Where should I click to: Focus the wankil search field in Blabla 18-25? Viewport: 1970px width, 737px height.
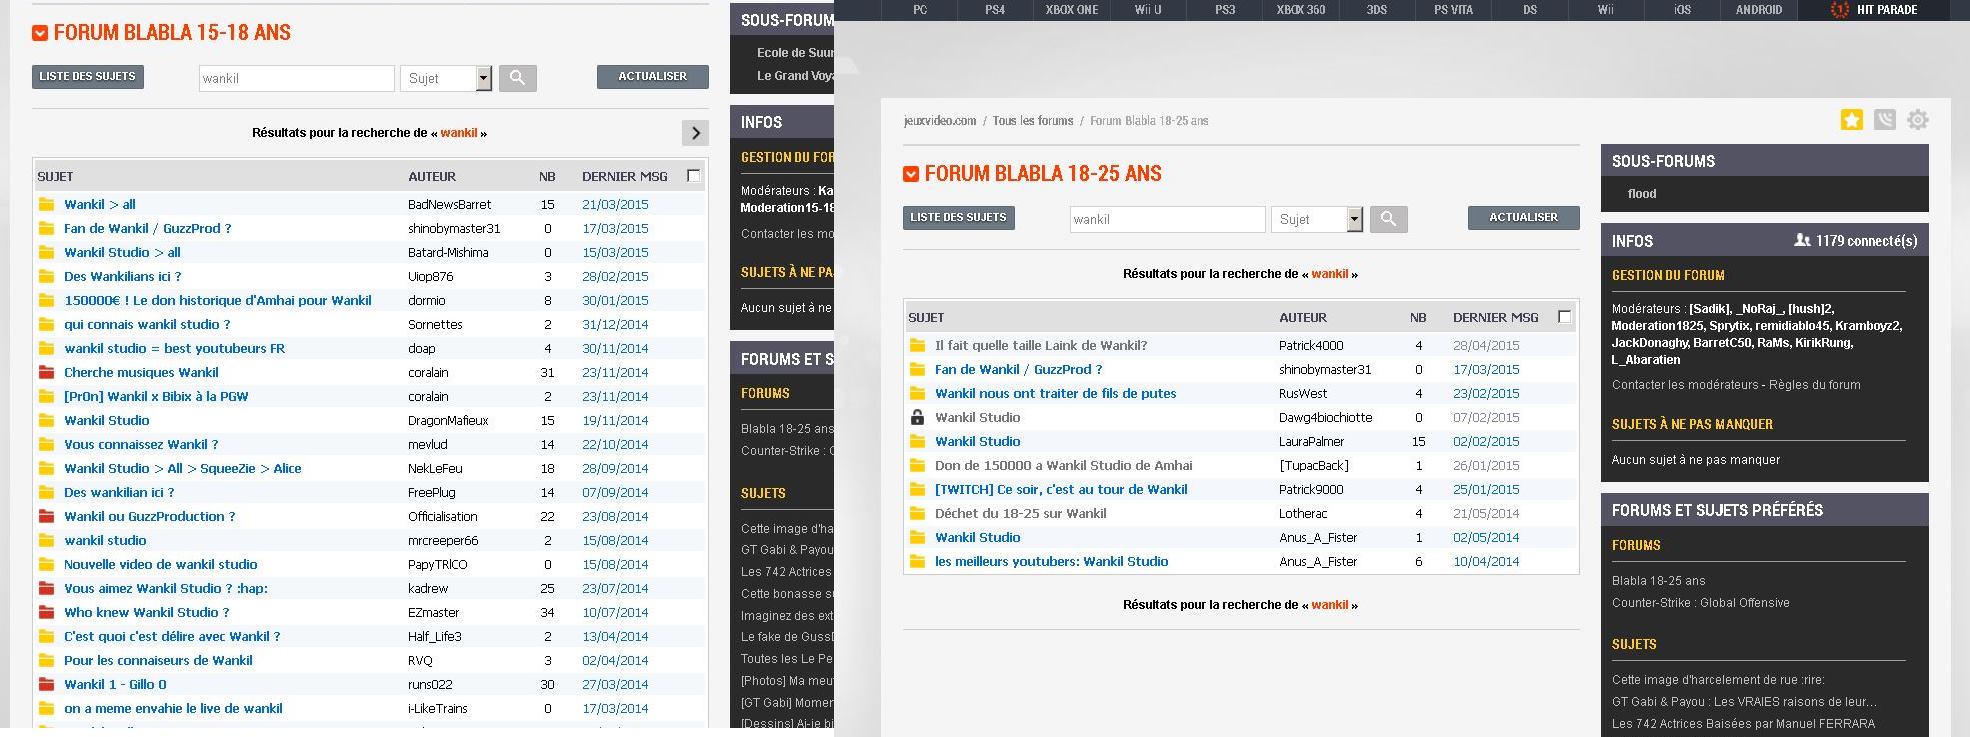[x=1167, y=220]
